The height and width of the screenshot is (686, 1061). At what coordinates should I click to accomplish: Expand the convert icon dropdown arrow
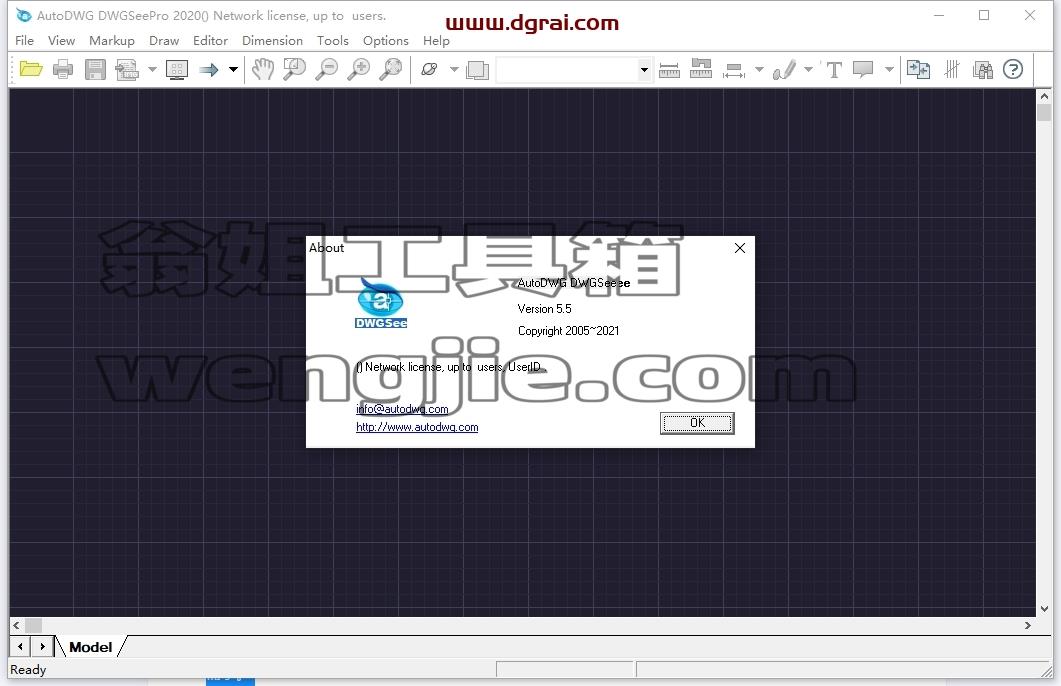click(152, 69)
